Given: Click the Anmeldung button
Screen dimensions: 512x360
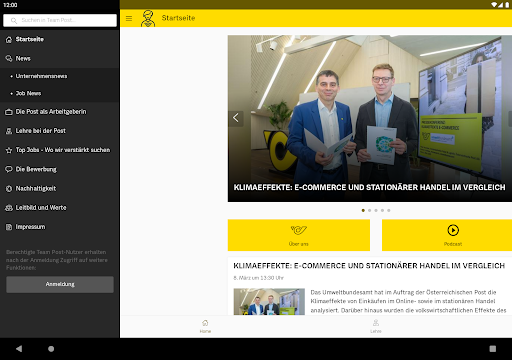Looking at the screenshot, I should point(60,284).
